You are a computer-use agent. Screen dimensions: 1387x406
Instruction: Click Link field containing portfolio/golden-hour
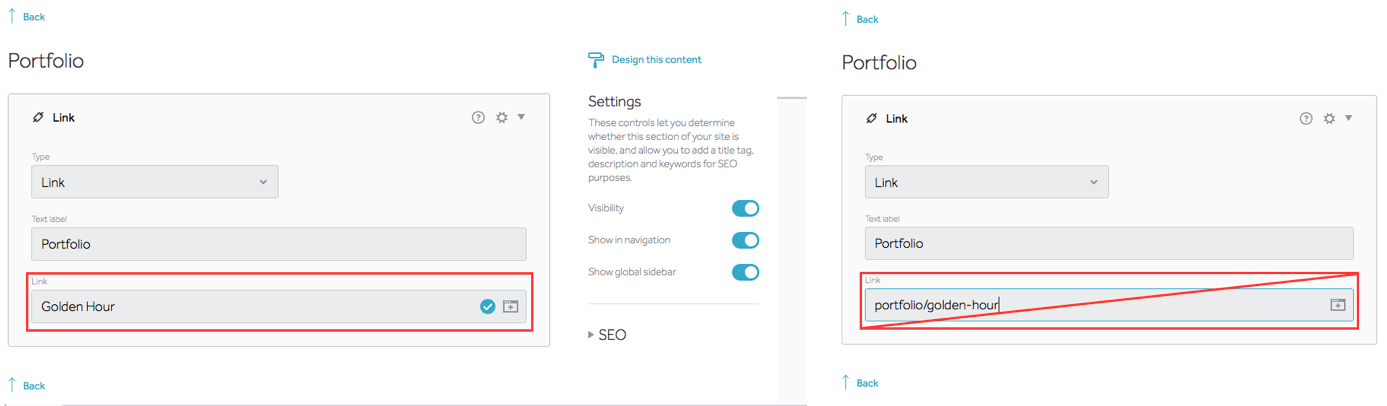[1090, 305]
